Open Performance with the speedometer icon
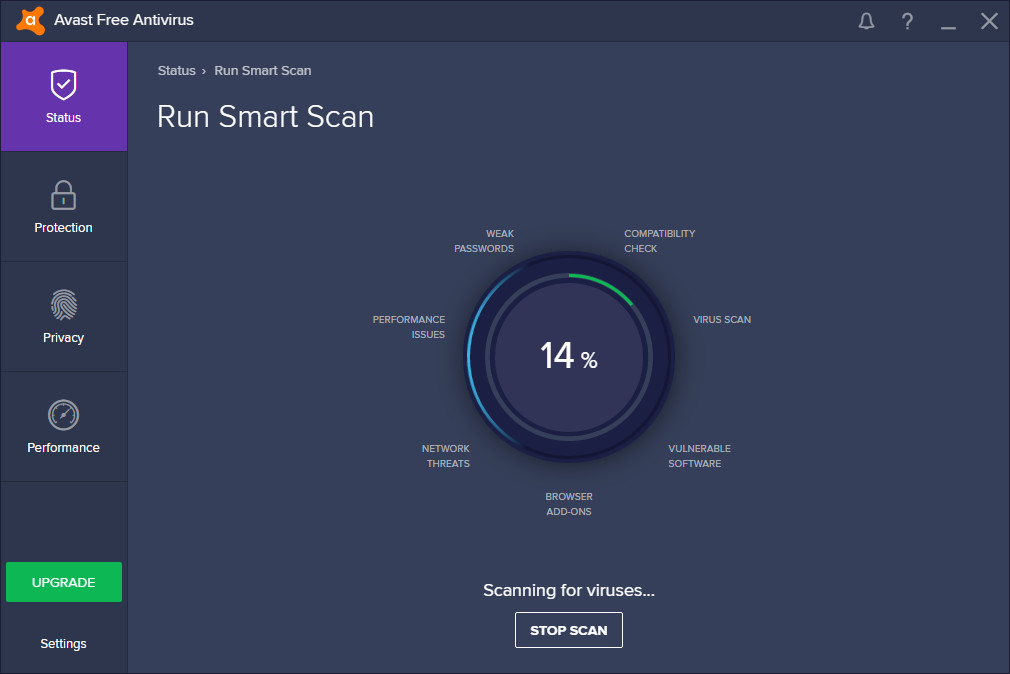The height and width of the screenshot is (674, 1010). 63,415
